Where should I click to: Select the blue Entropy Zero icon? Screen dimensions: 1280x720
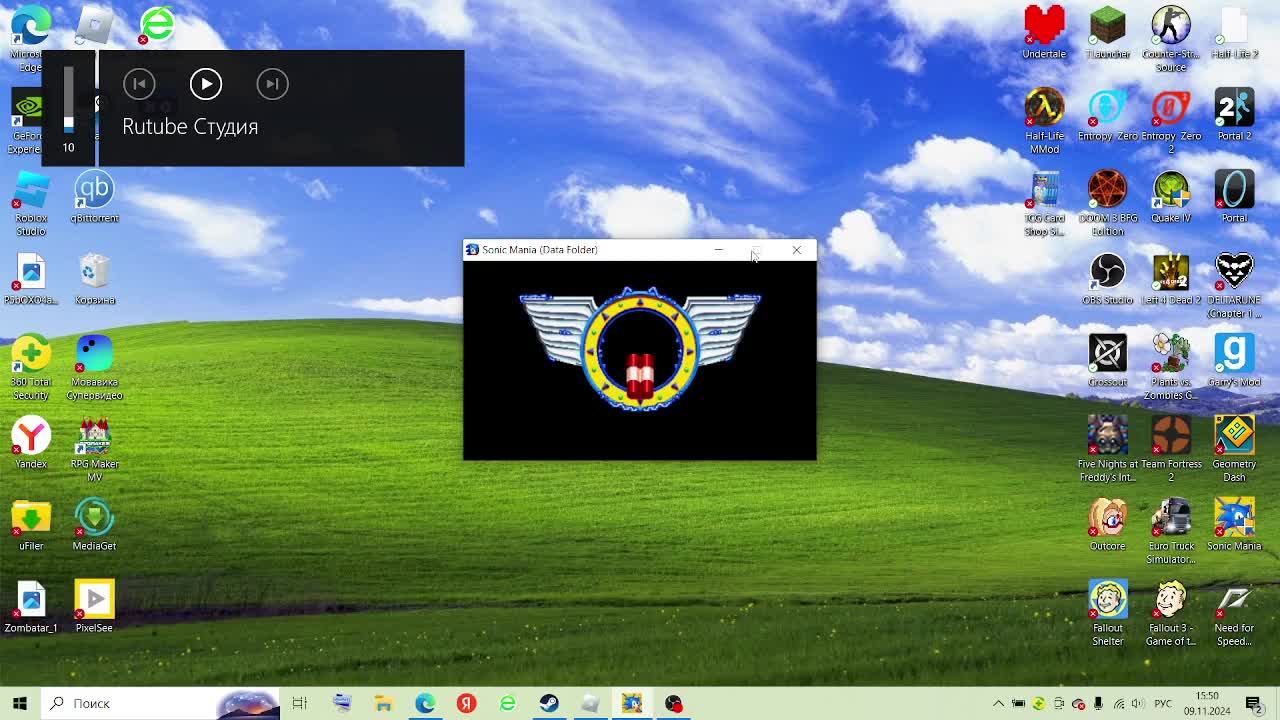tap(1107, 115)
